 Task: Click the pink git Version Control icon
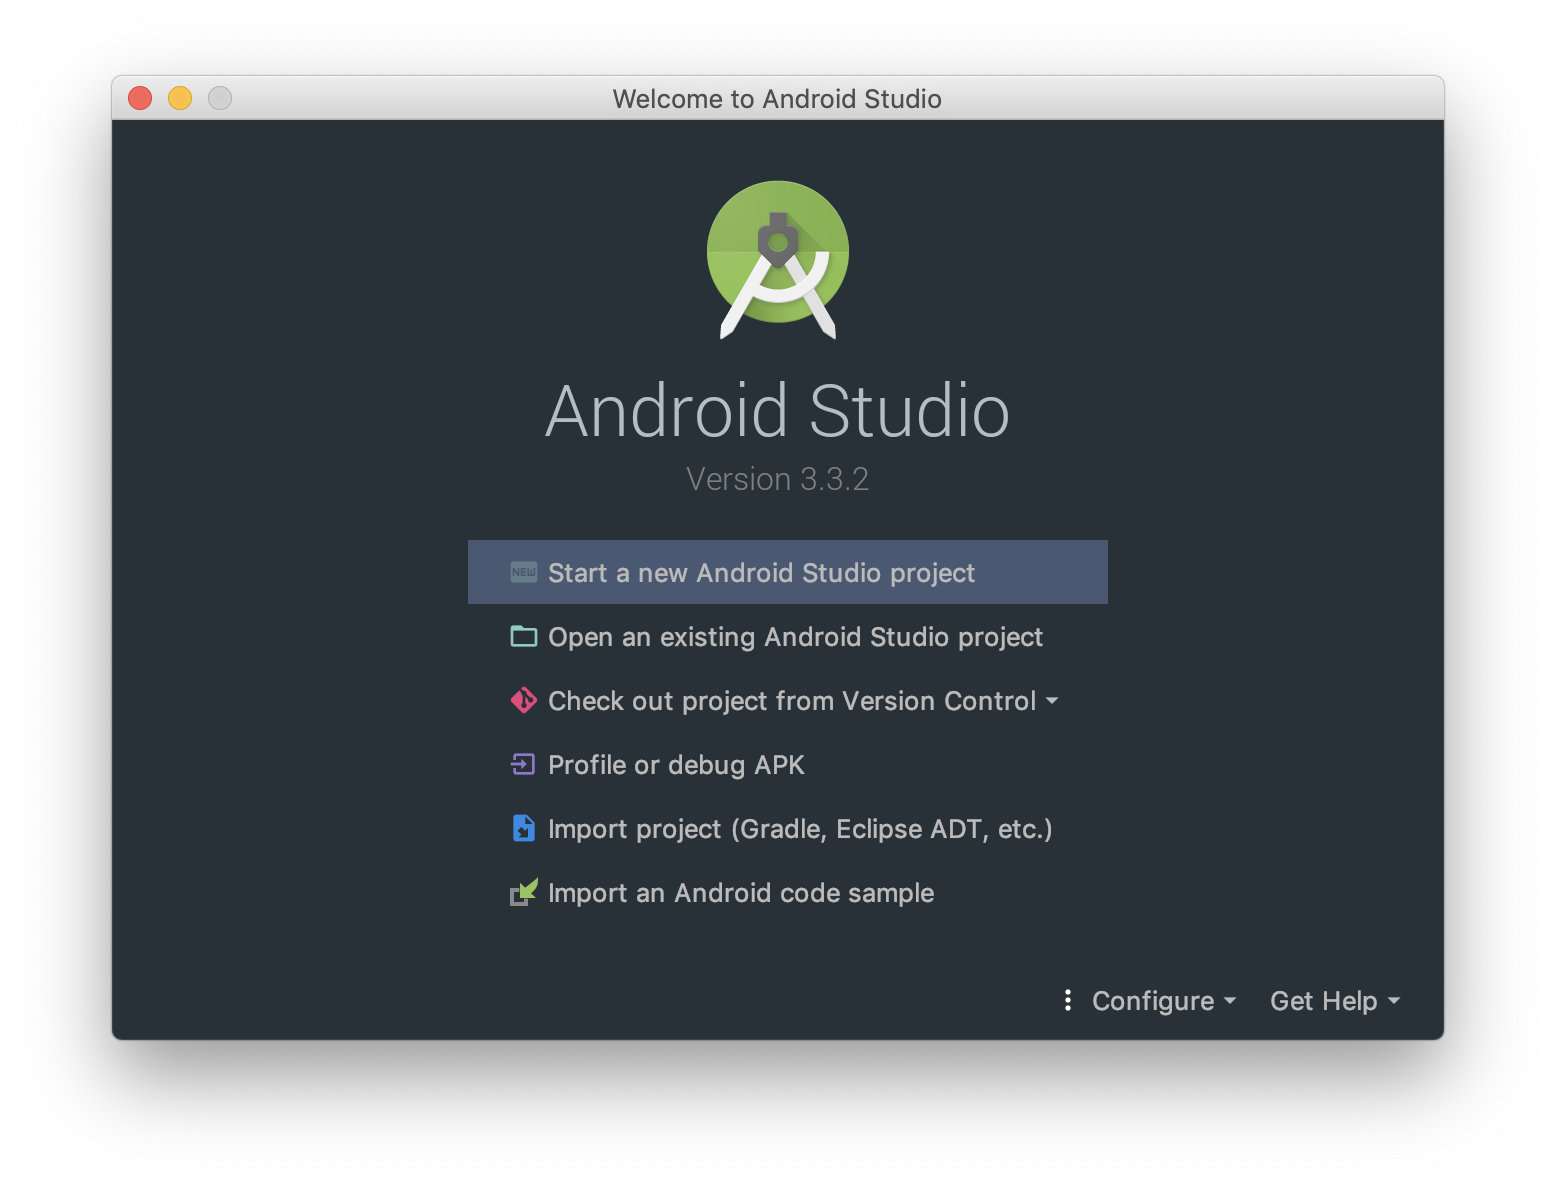click(524, 700)
